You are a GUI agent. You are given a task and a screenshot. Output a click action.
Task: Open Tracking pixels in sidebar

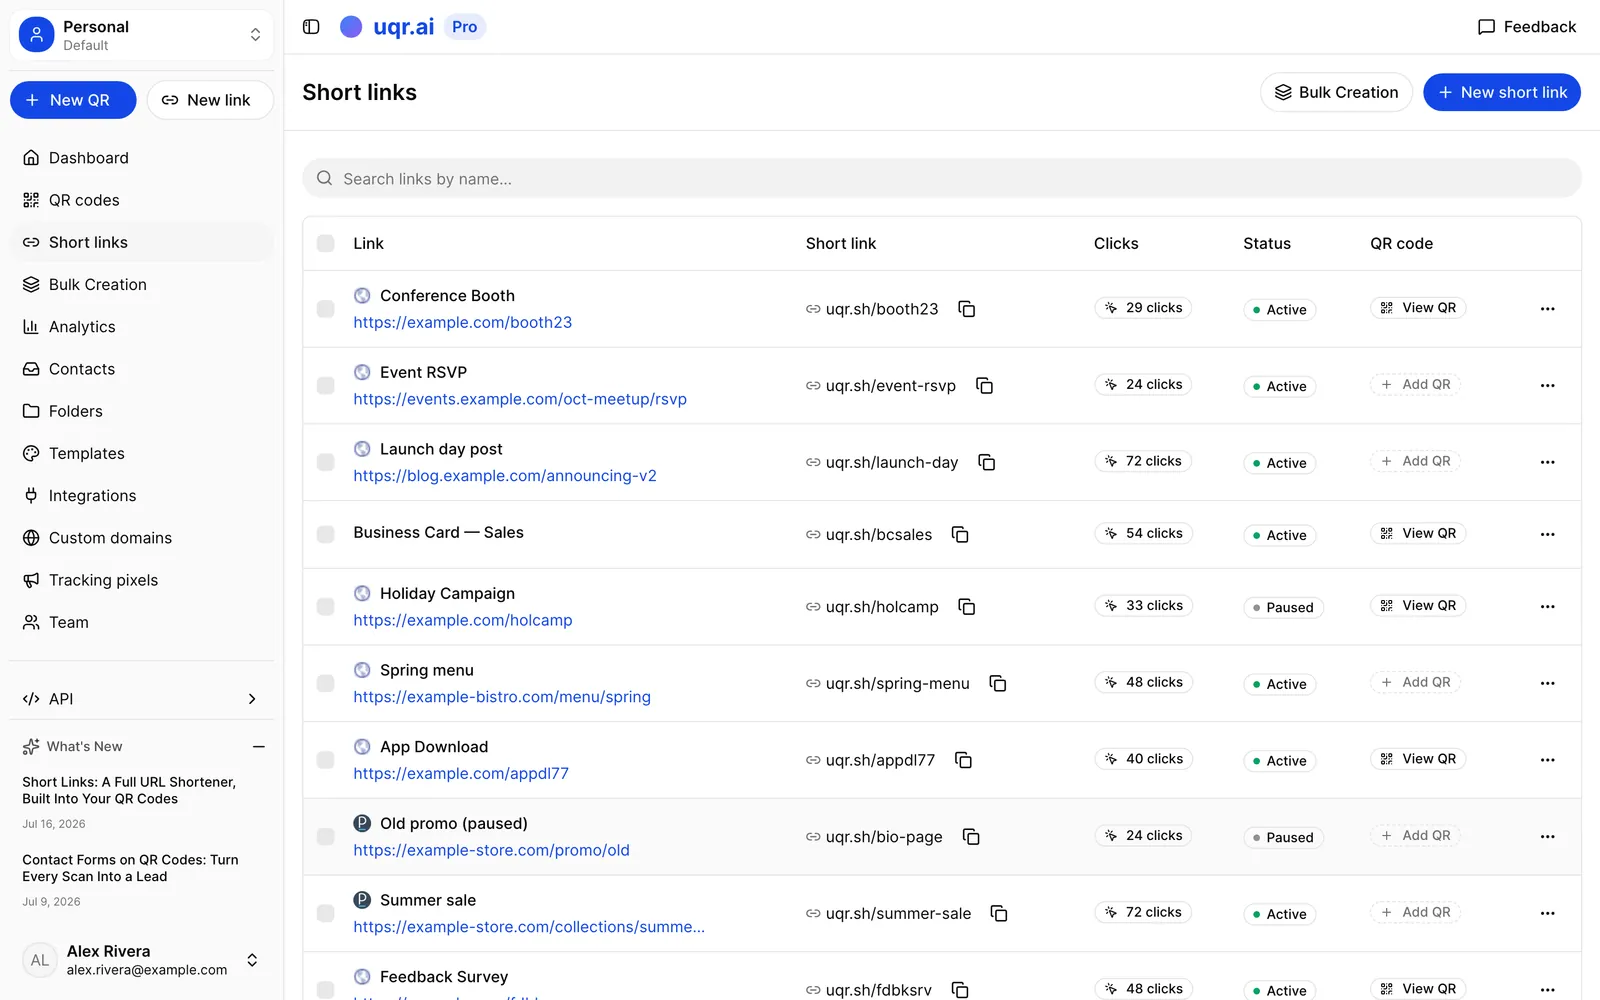pos(141,580)
